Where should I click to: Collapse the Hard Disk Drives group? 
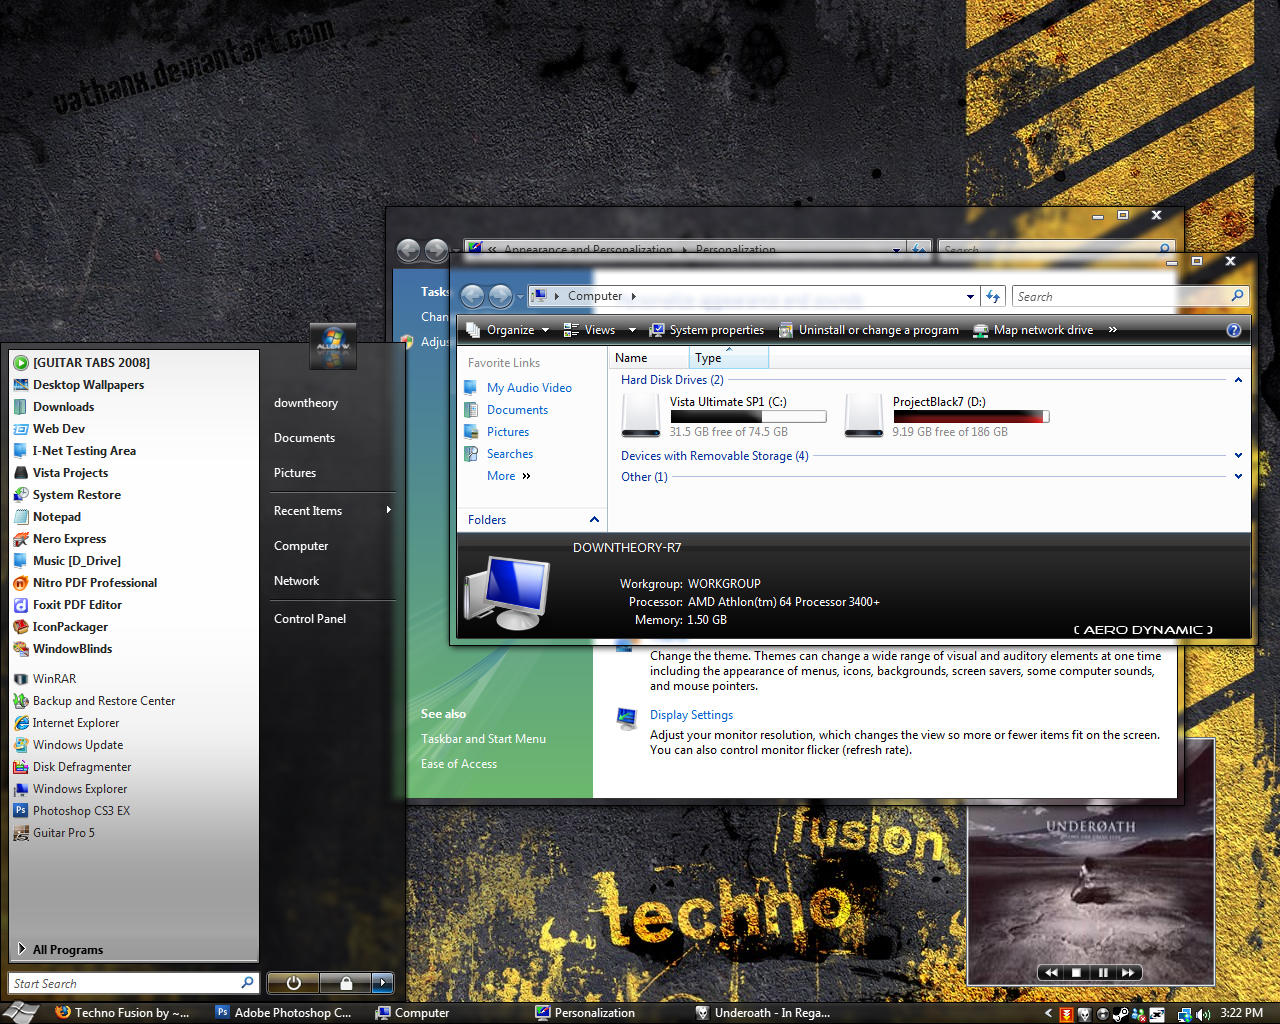(x=1238, y=380)
